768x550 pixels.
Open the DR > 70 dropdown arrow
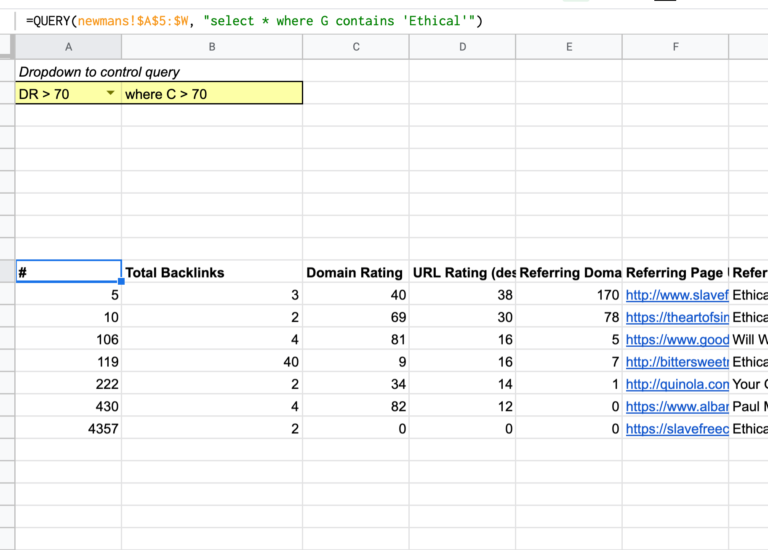pos(110,94)
